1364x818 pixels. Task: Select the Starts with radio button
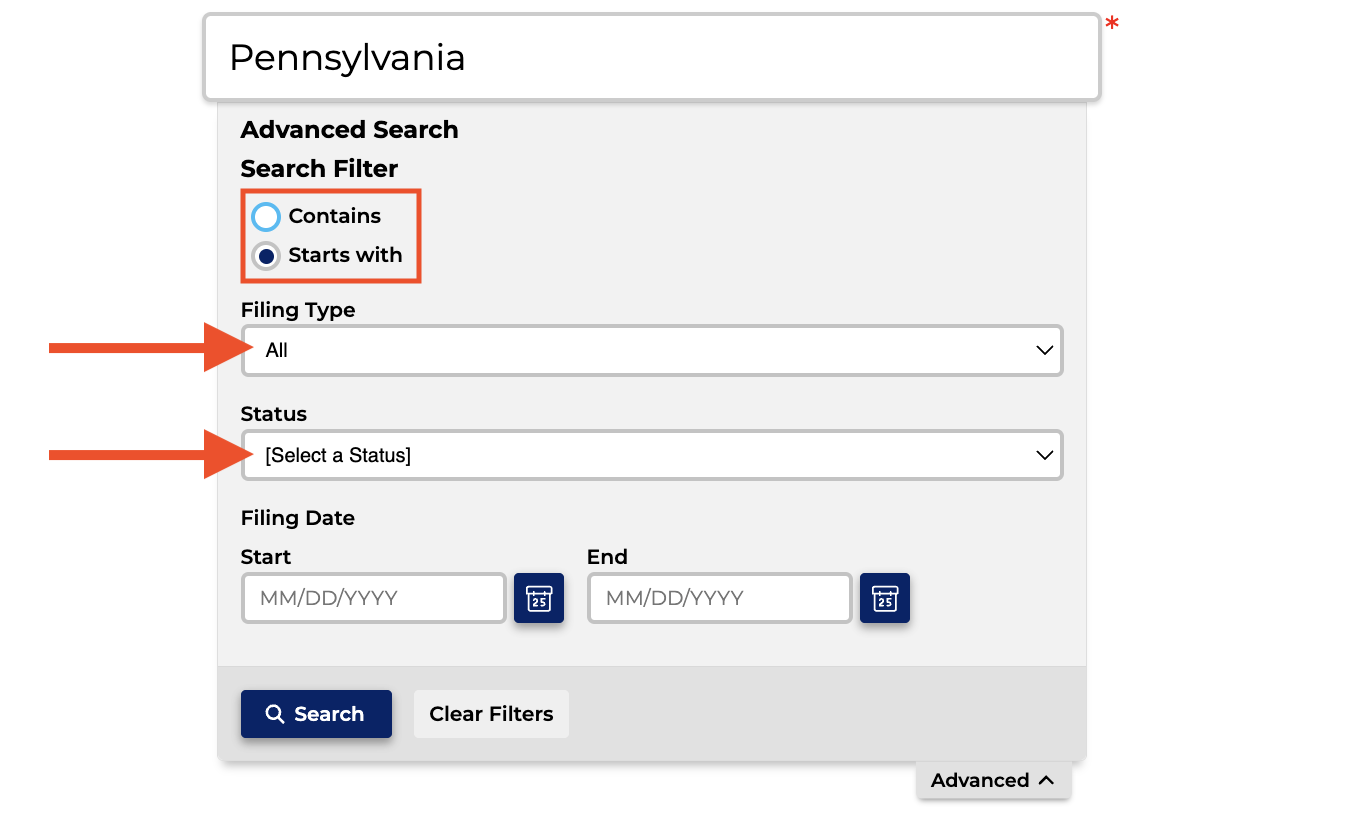266,256
